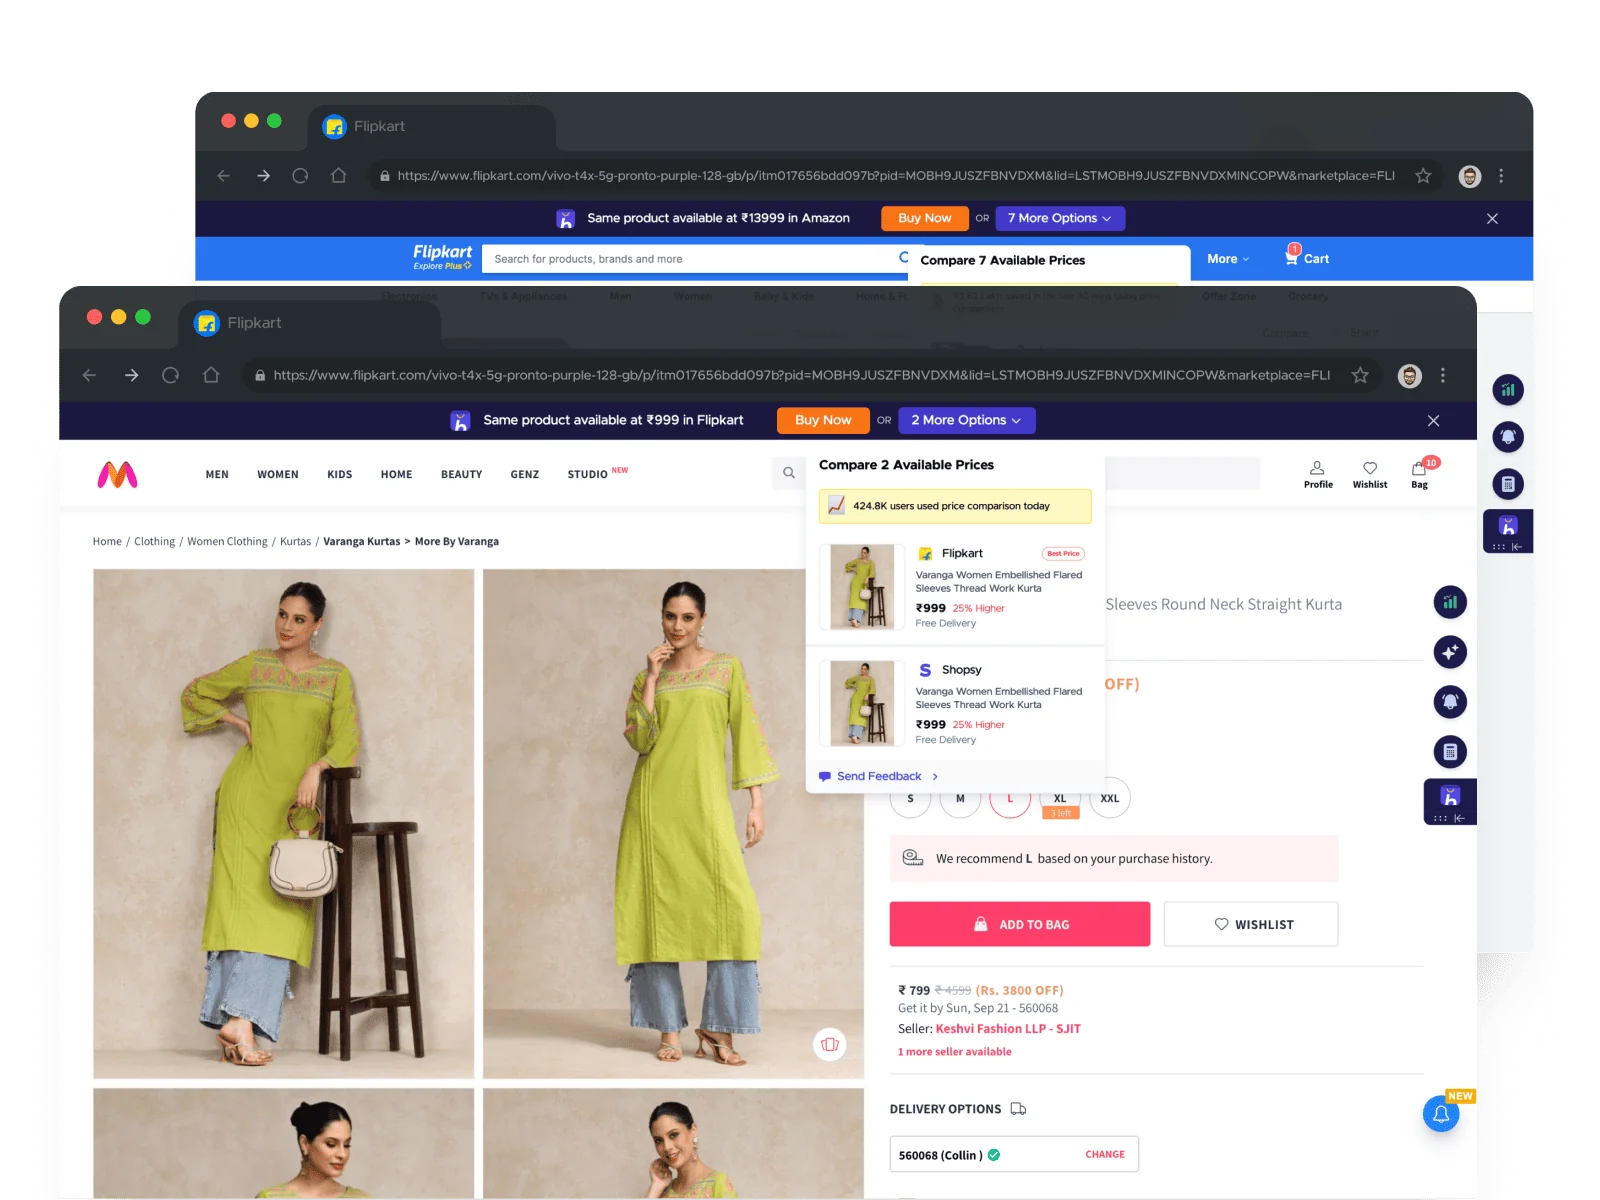The image size is (1600, 1200).
Task: Close the 'Same product available at ₹999' banner
Action: coord(1433,421)
